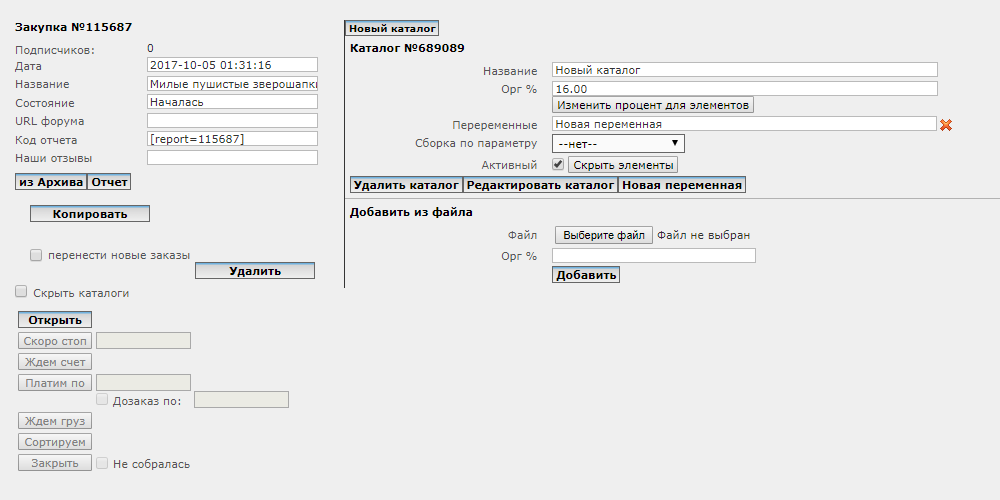The image size is (1000, 500).
Task: Click the Открыть status button
Action: [x=55, y=320]
